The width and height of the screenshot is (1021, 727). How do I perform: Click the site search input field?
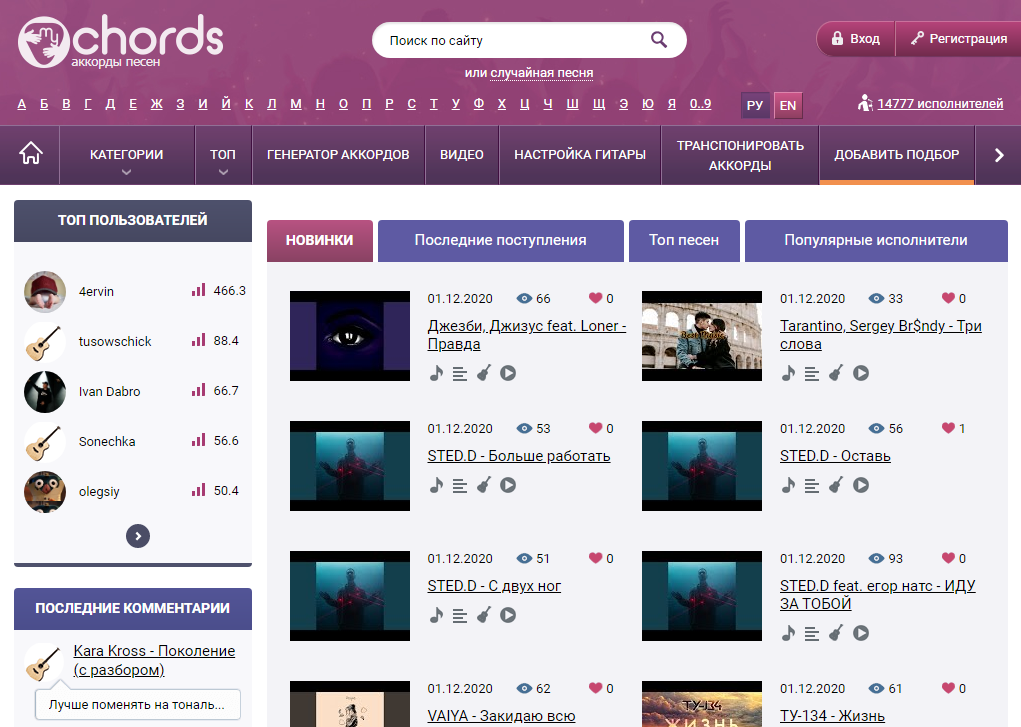510,41
